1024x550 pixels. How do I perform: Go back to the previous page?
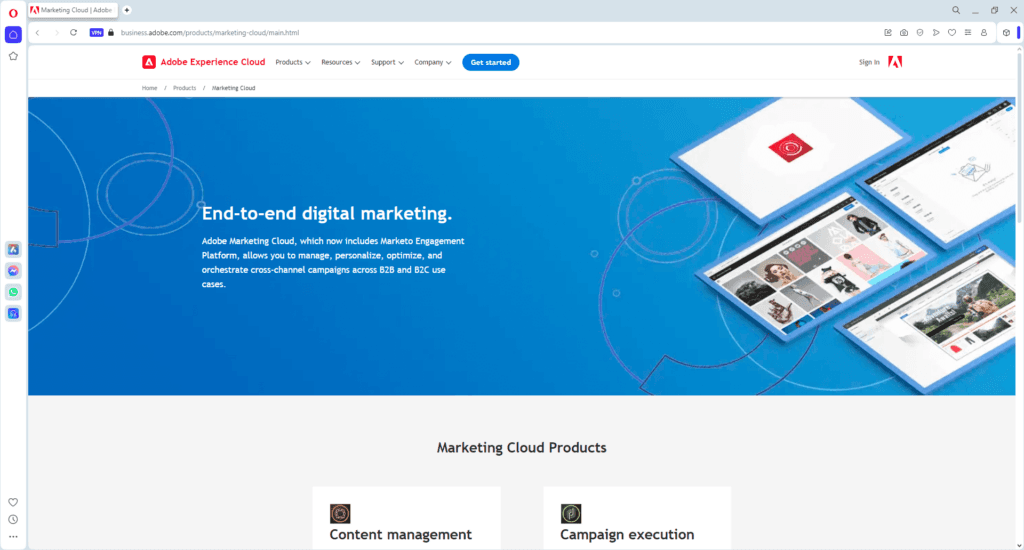pos(38,33)
